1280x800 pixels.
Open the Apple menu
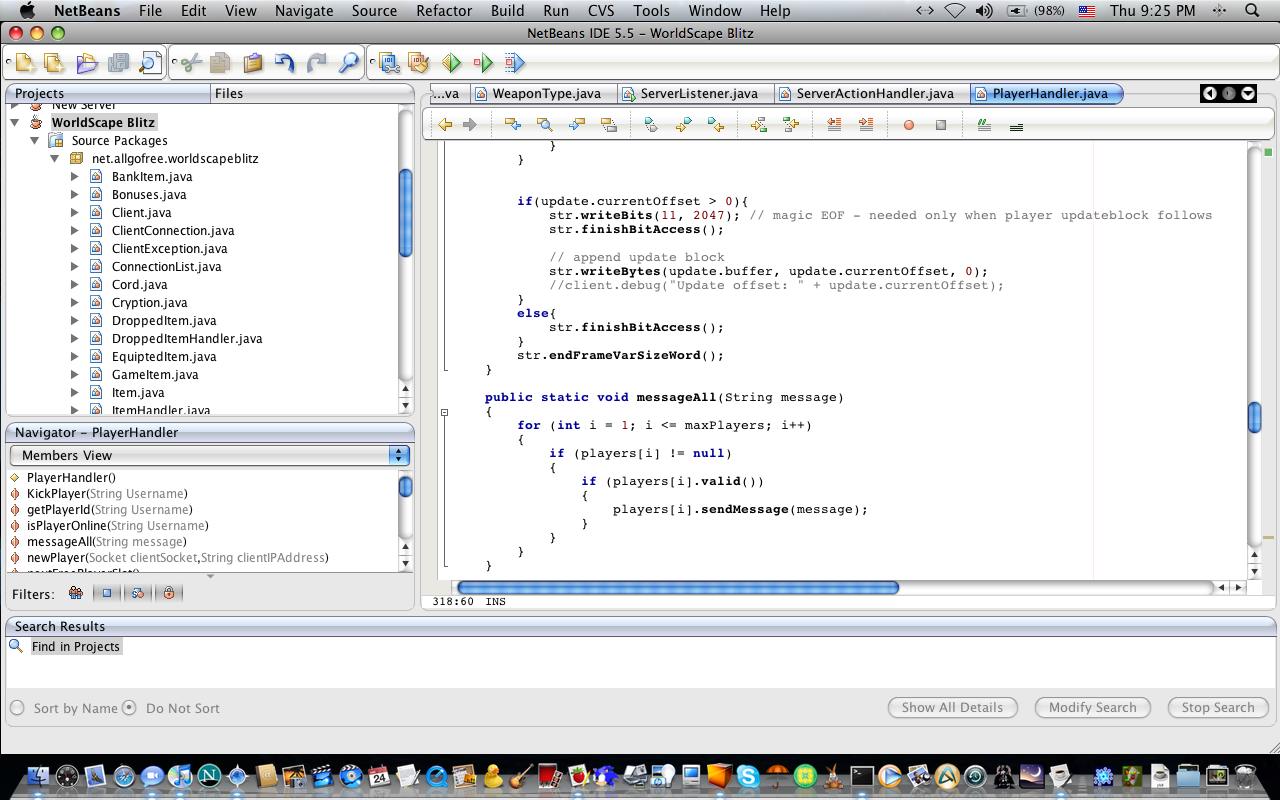click(x=27, y=11)
